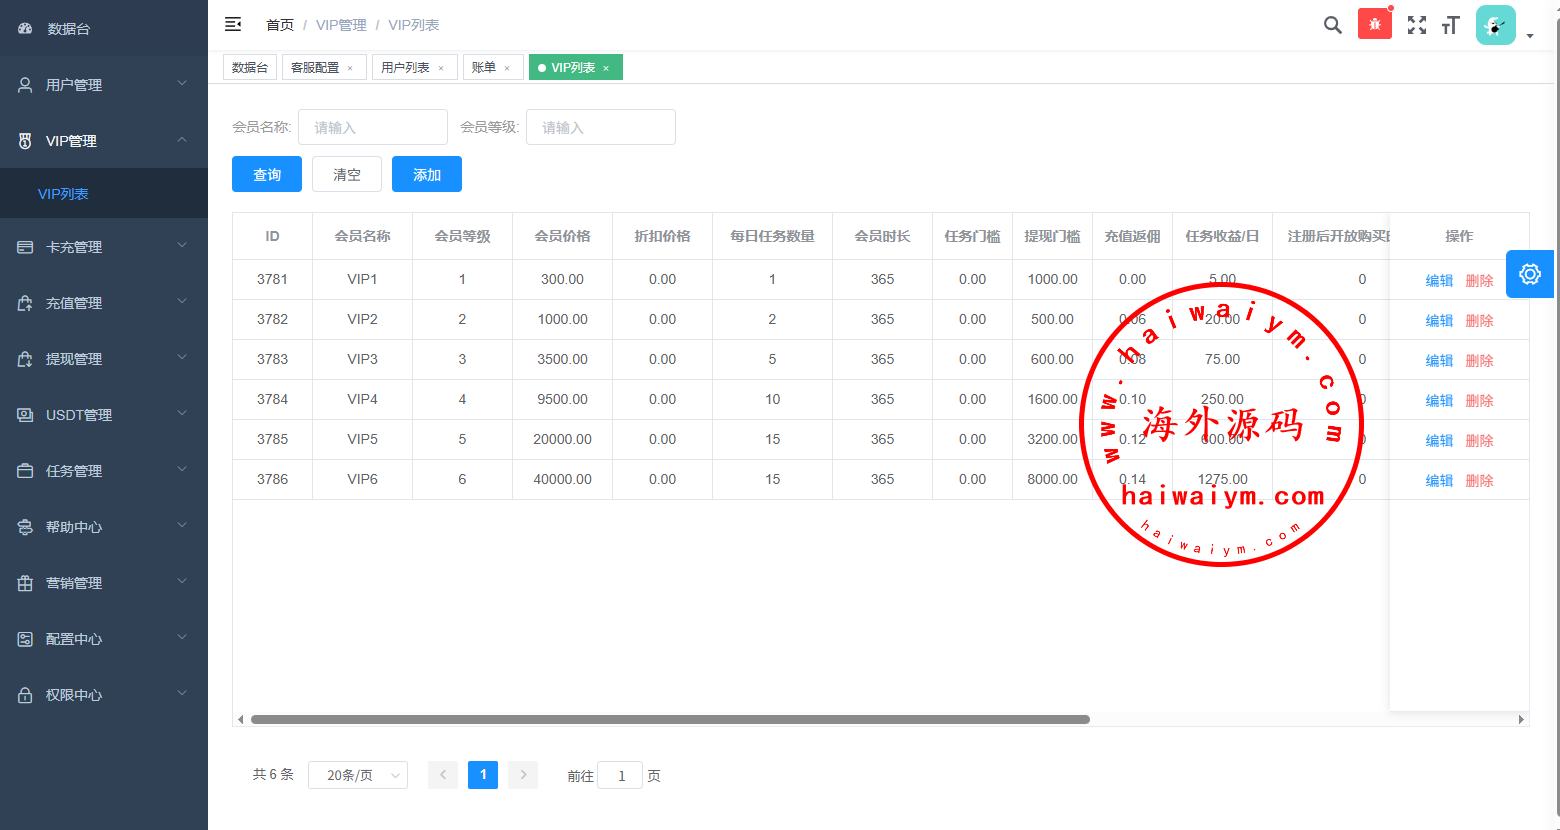The width and height of the screenshot is (1560, 830).
Task: Close the VIP列表 tab
Action: pos(606,68)
